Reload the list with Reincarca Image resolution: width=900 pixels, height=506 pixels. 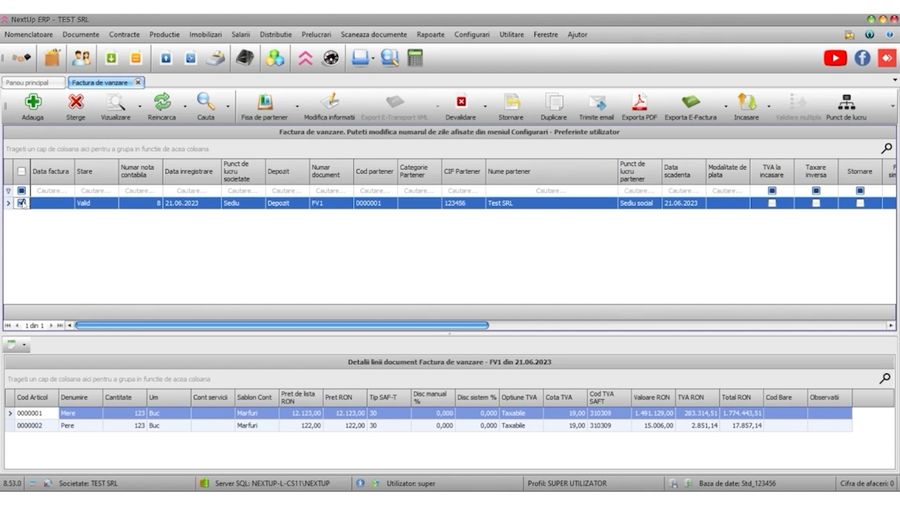[161, 102]
